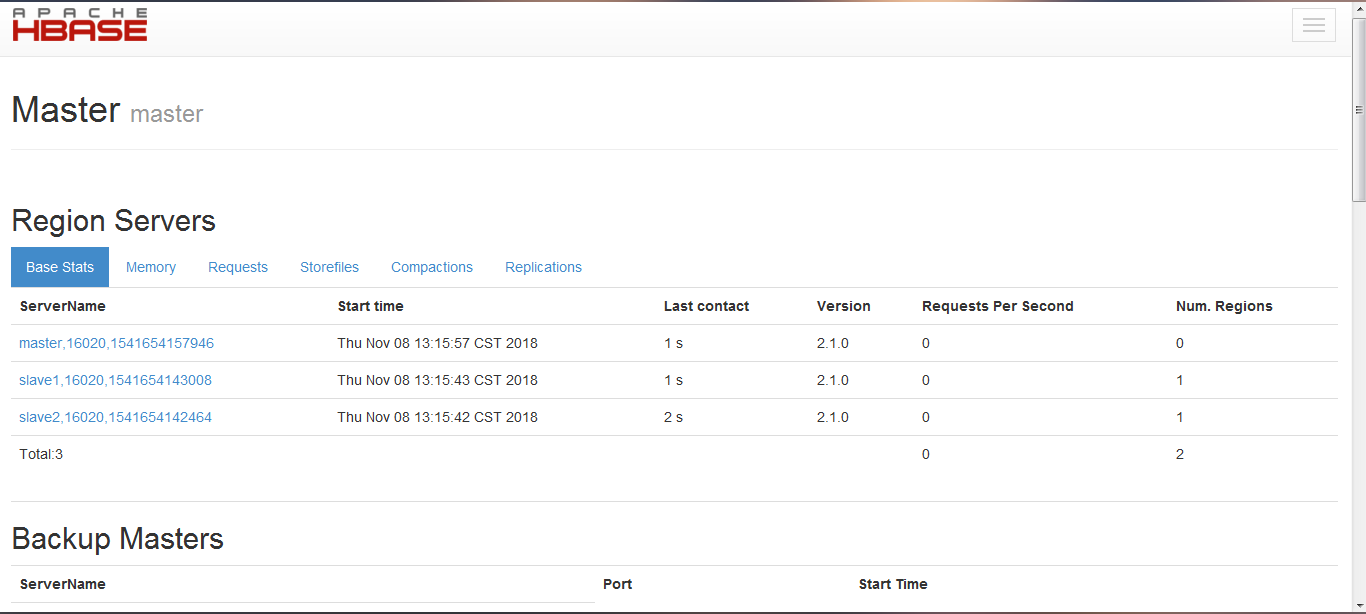Click the Backup Masters heading
1366x614 pixels.
[x=117, y=538]
